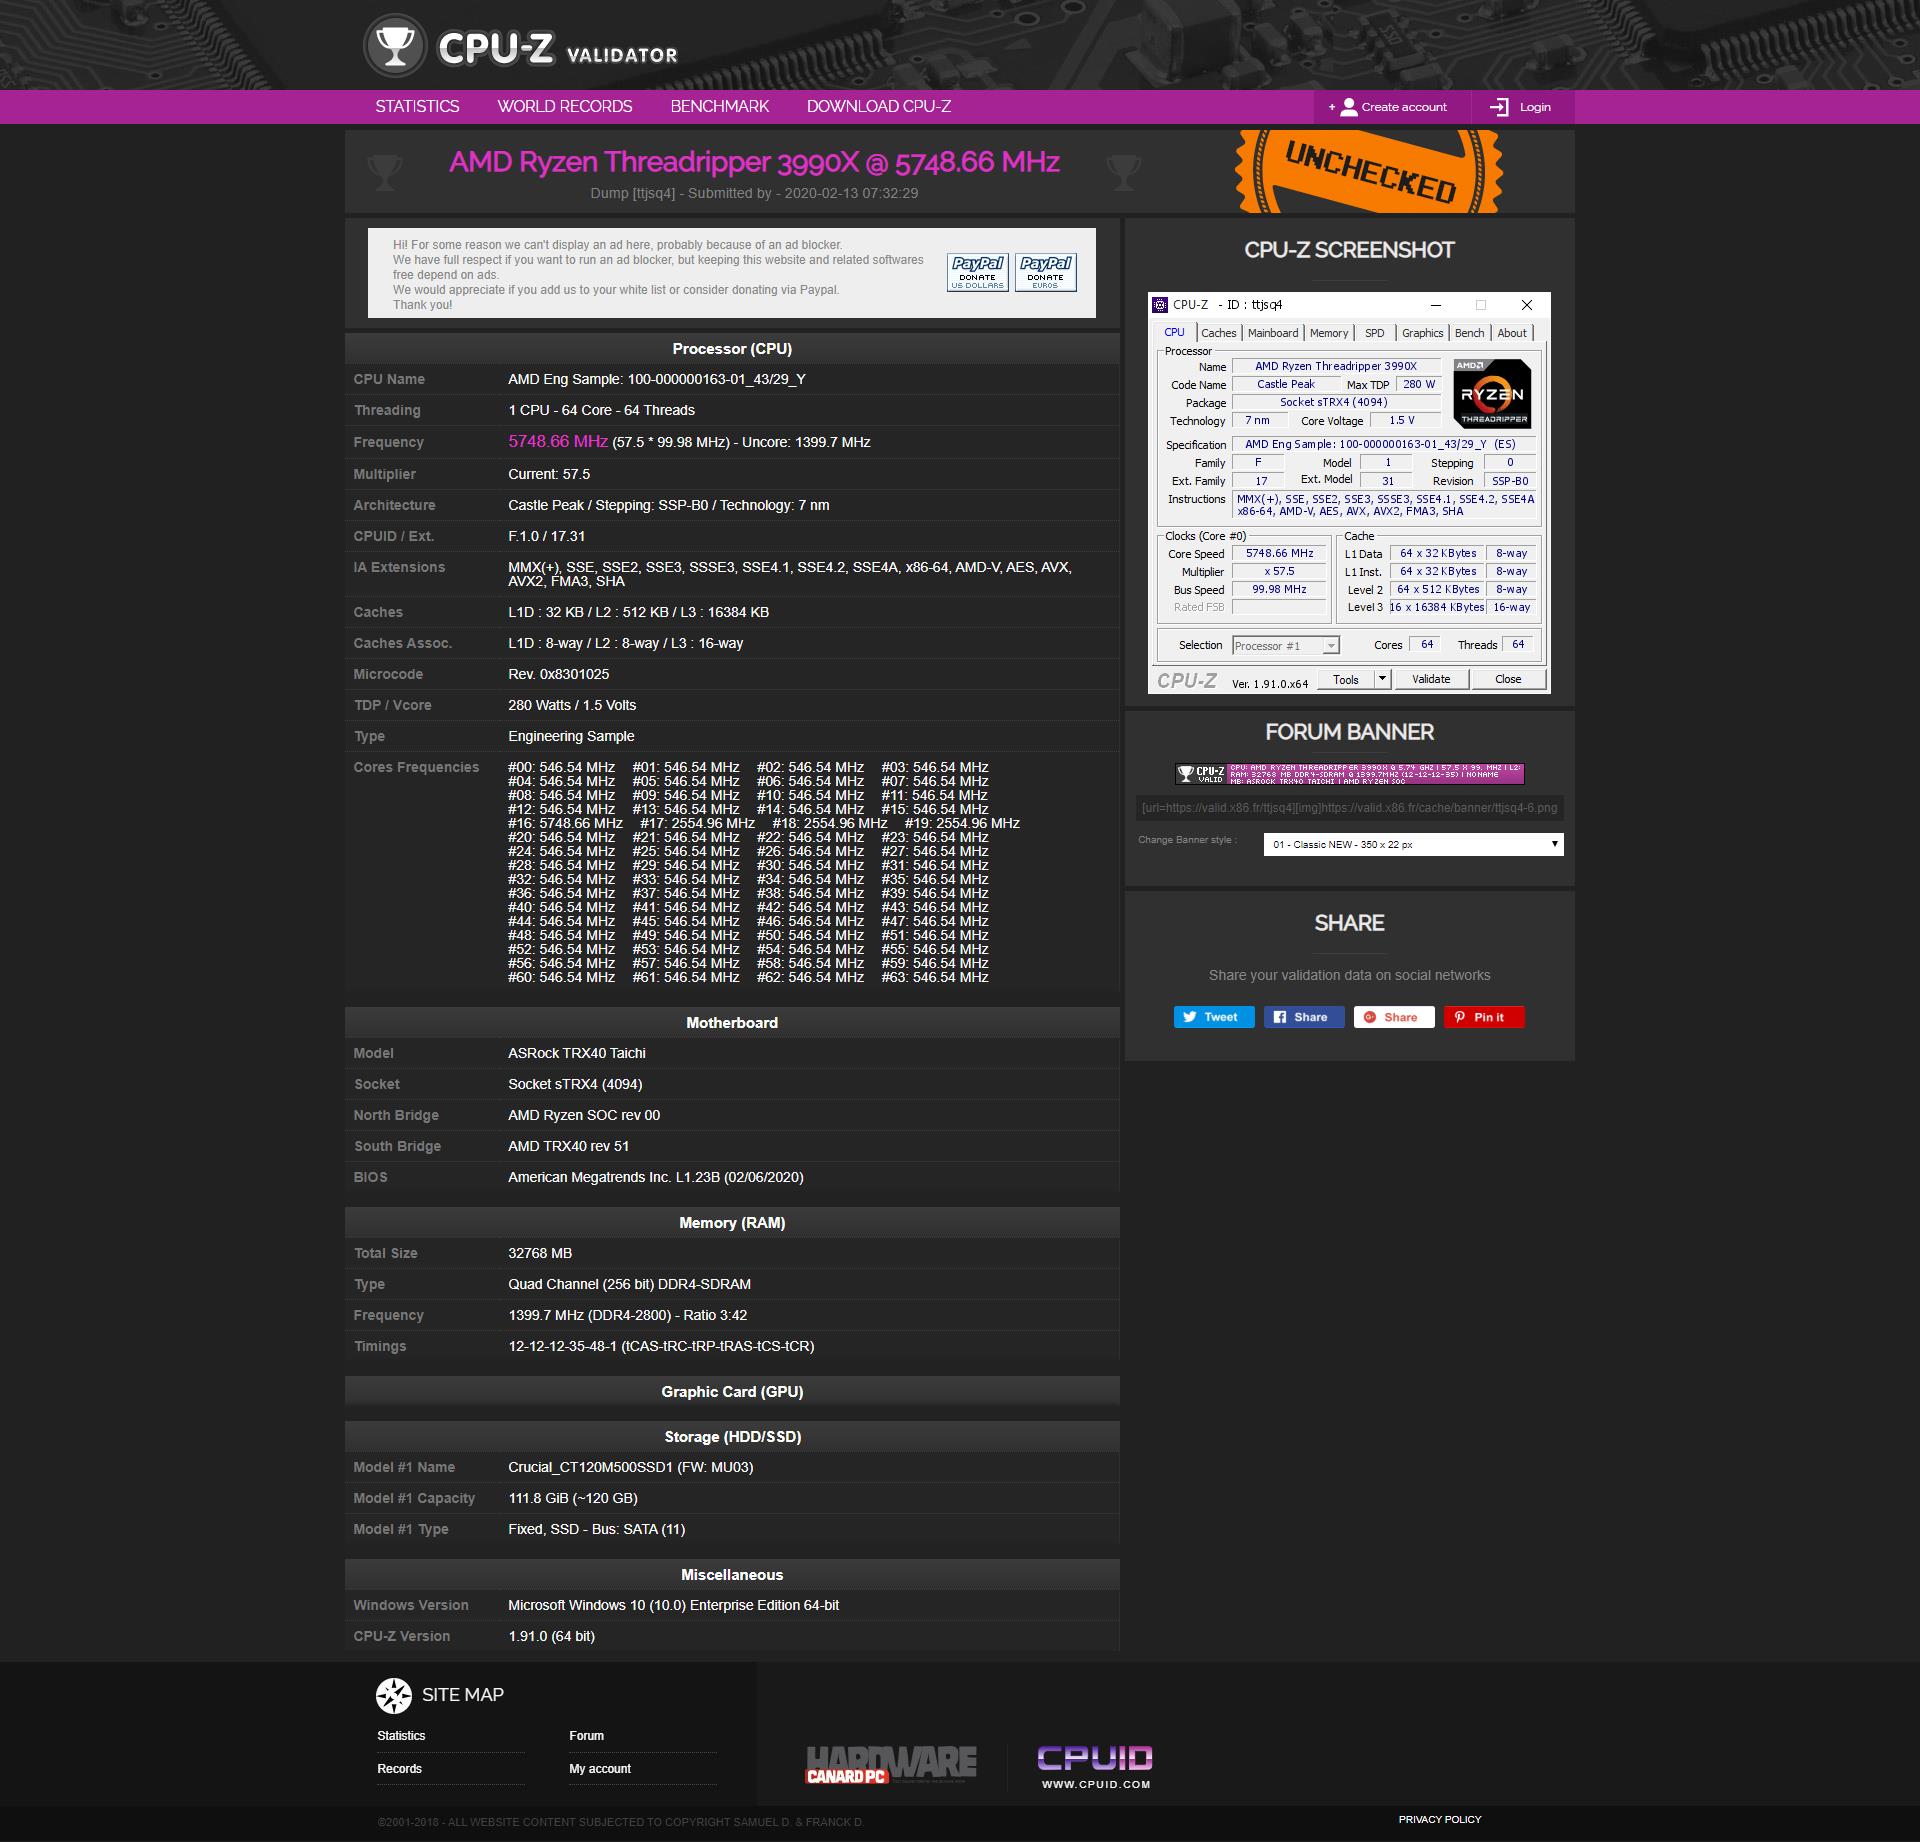Select the CPU tab in the CPU-Z screenshot
The height and width of the screenshot is (1842, 1920).
1174,333
